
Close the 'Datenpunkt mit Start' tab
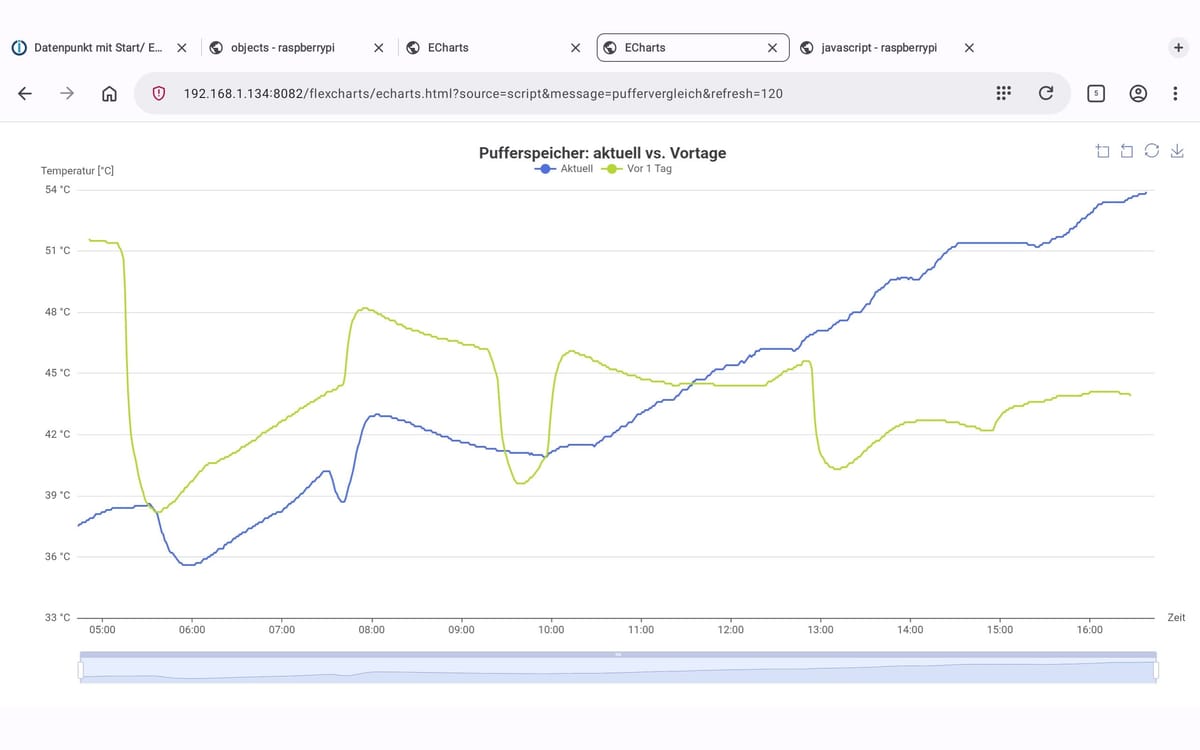pyautogui.click(x=181, y=47)
